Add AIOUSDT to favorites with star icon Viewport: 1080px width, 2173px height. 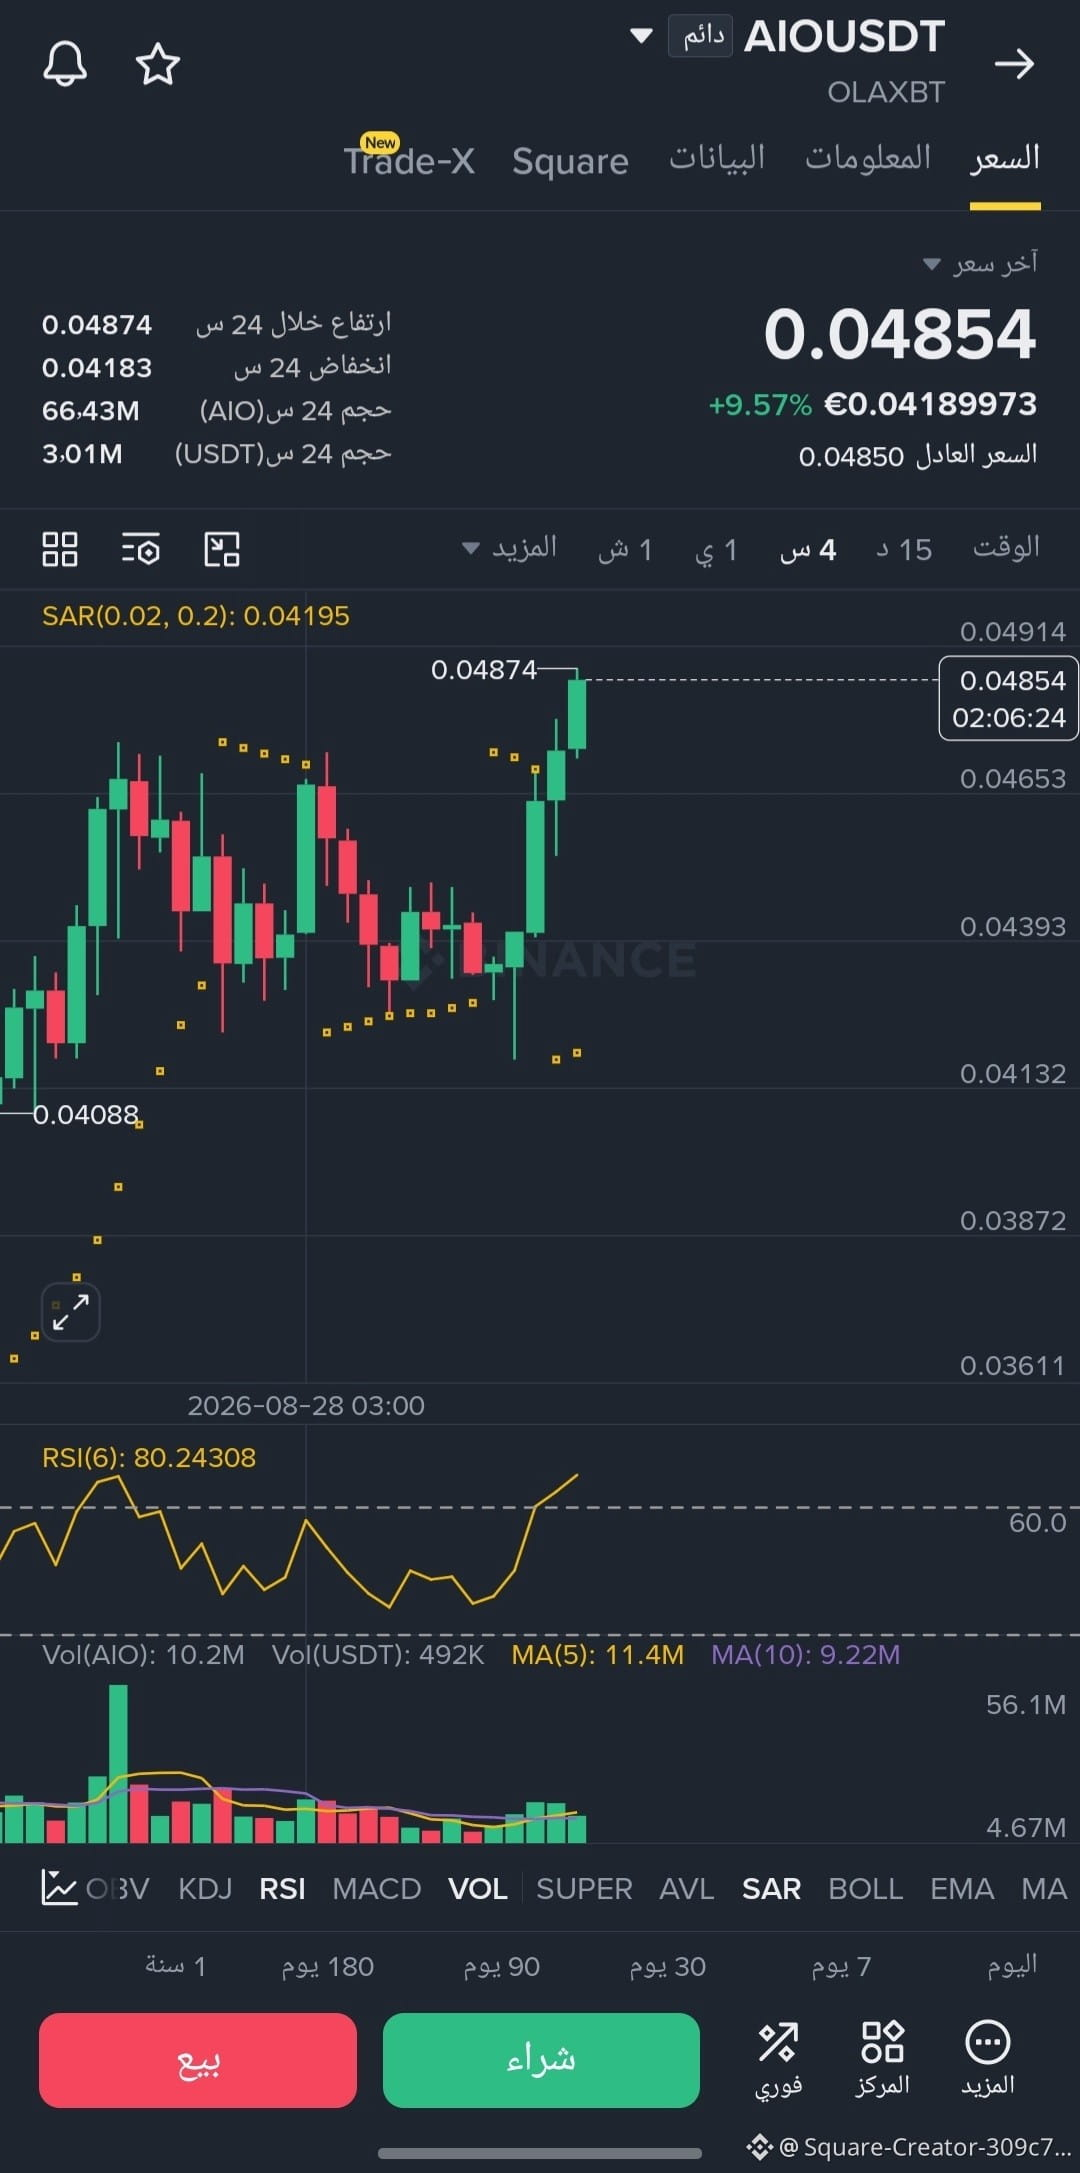coord(157,65)
